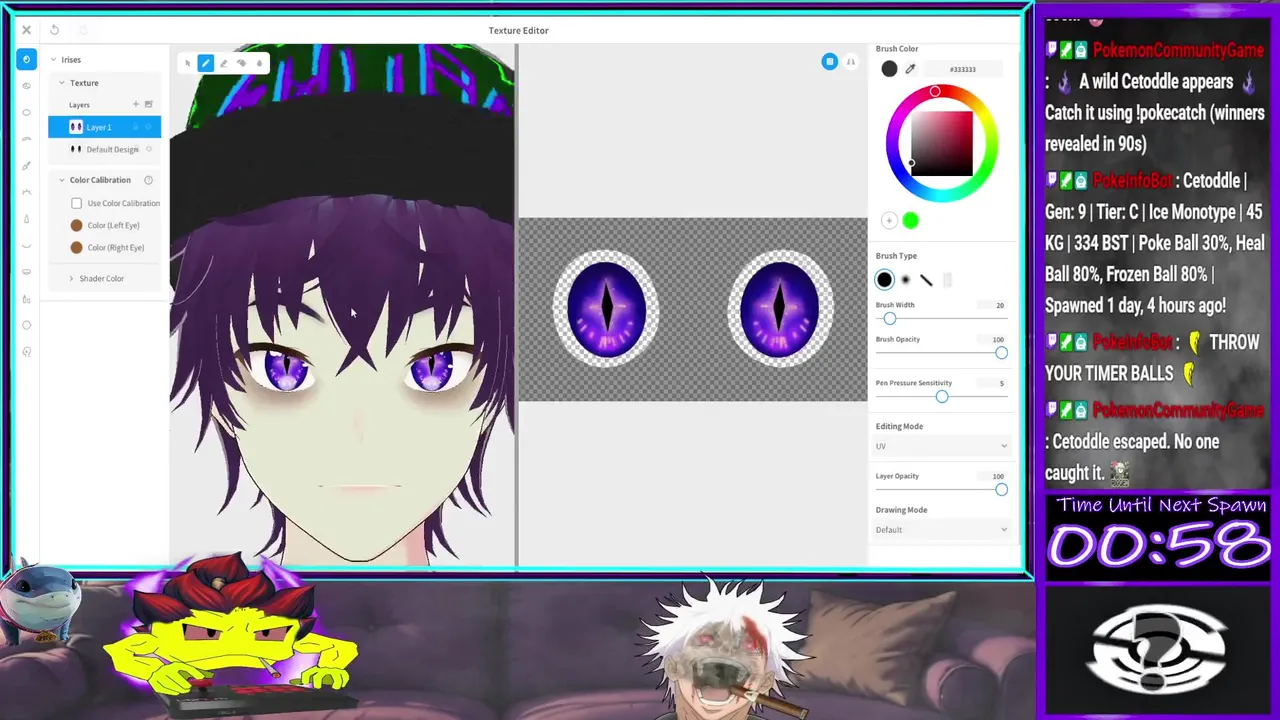Toggle mirror symmetry icon above UV view
Image resolution: width=1280 pixels, height=720 pixels.
pos(851,62)
